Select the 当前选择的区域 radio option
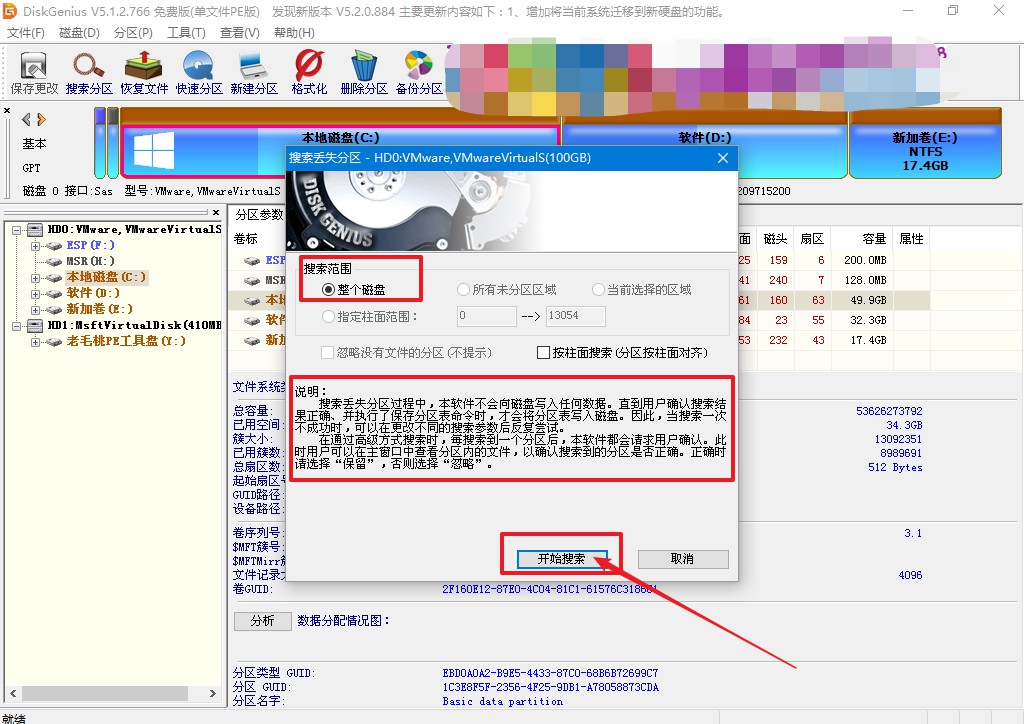Image resolution: width=1024 pixels, height=724 pixels. 598,290
